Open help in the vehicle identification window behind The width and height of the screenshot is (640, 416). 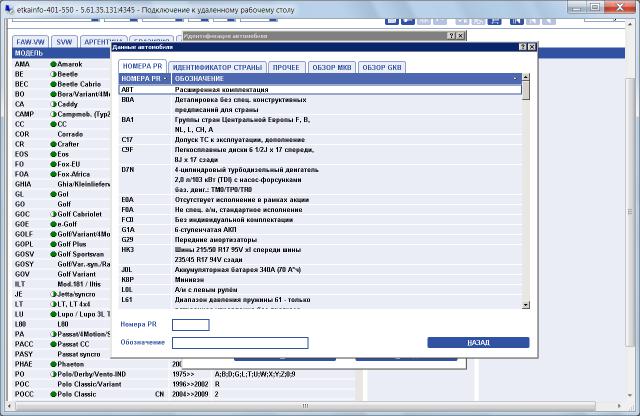[451, 36]
